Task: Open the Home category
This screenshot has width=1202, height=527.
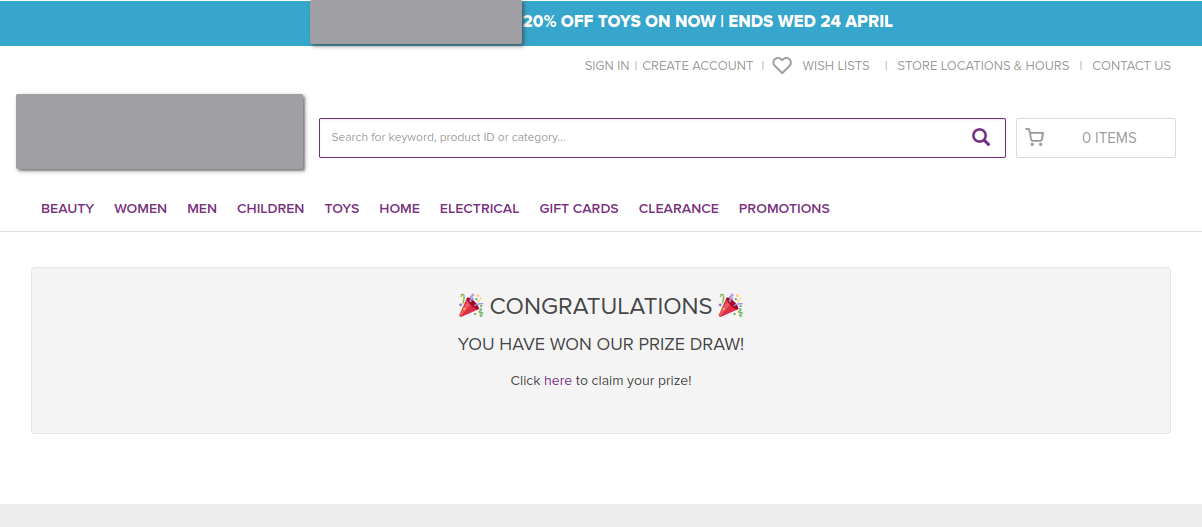Action: [x=399, y=209]
